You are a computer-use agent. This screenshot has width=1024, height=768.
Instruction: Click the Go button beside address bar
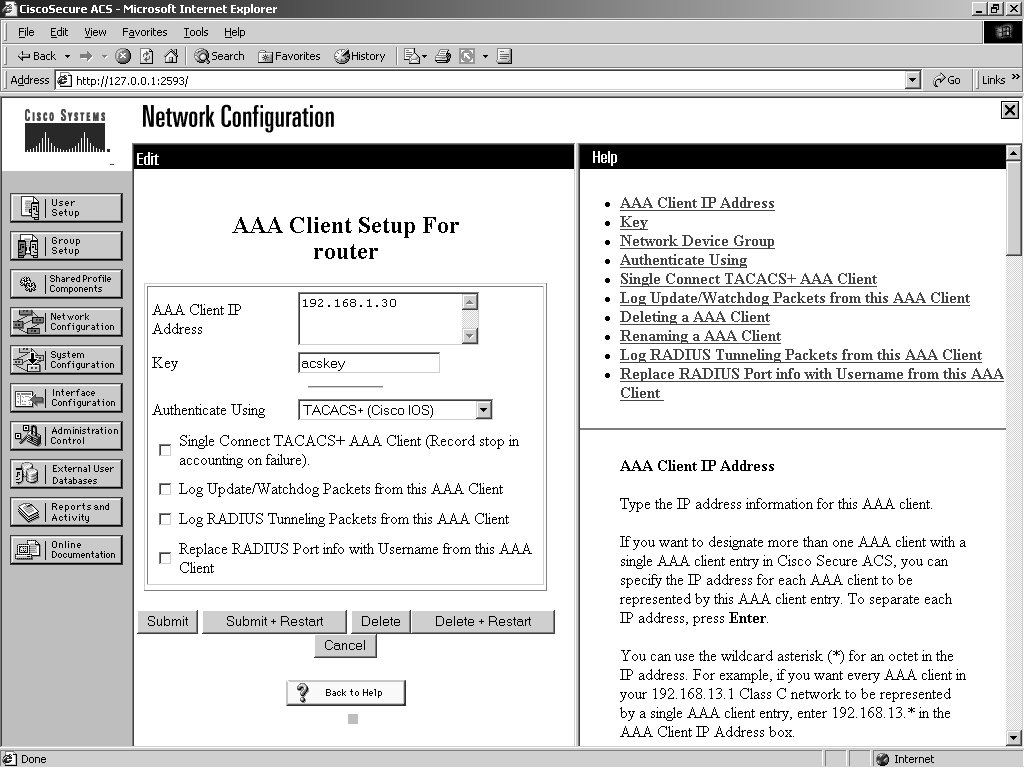coord(947,80)
